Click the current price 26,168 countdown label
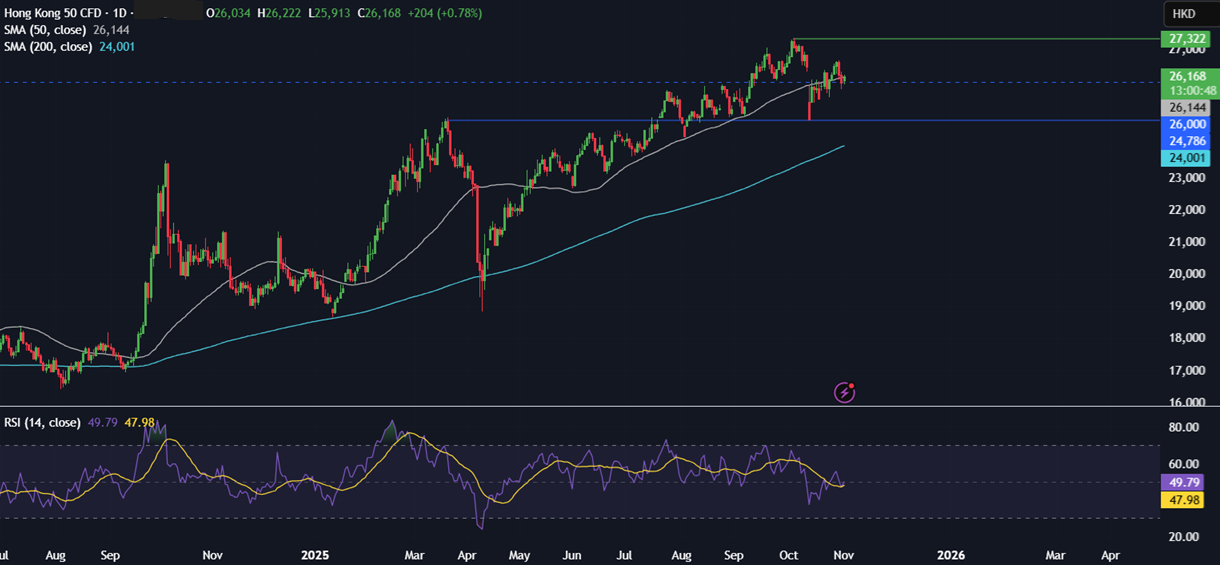The image size is (1220, 565). (x=1185, y=82)
